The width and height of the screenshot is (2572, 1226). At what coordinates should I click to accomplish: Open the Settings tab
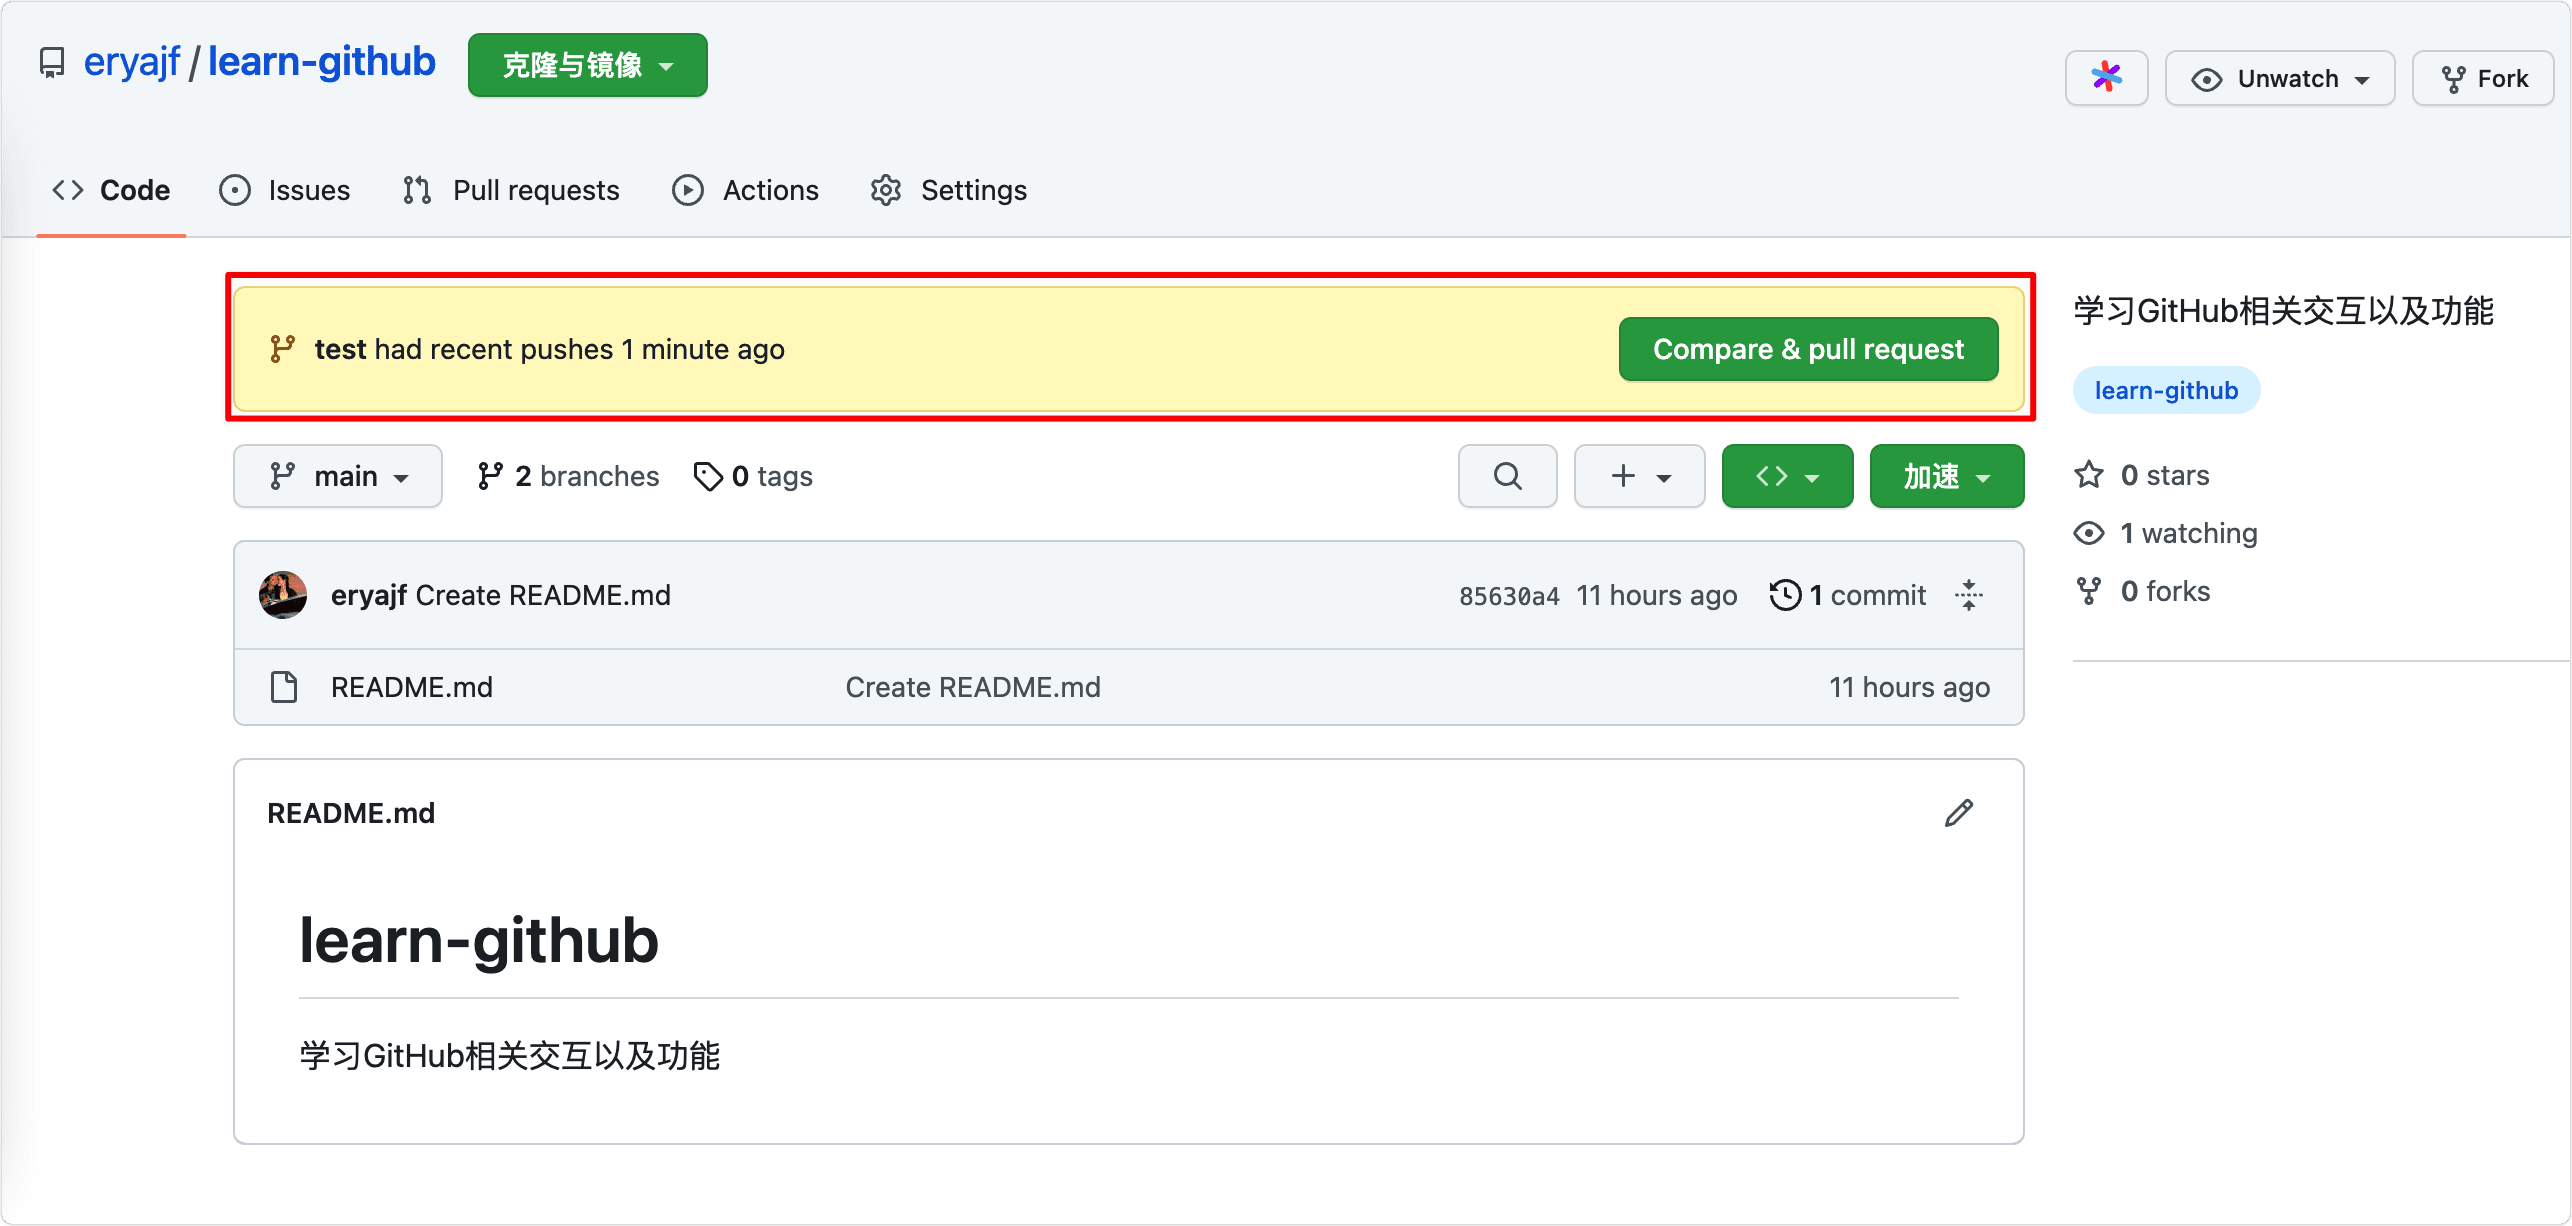pos(948,190)
